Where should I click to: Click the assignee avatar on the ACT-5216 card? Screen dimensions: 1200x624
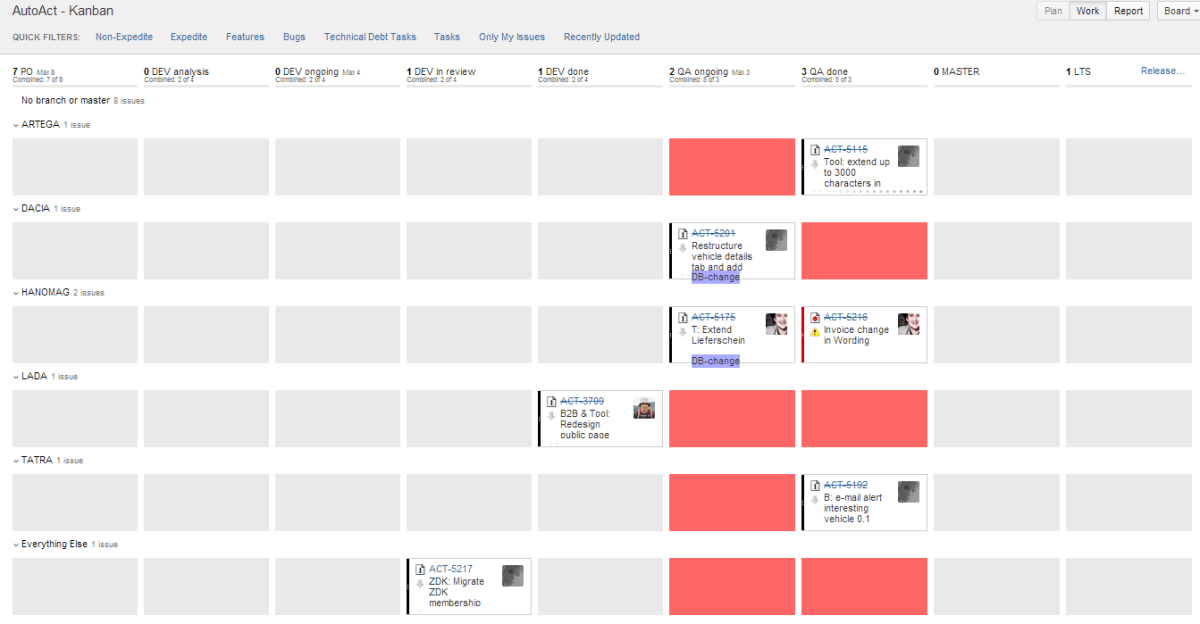tap(909, 324)
